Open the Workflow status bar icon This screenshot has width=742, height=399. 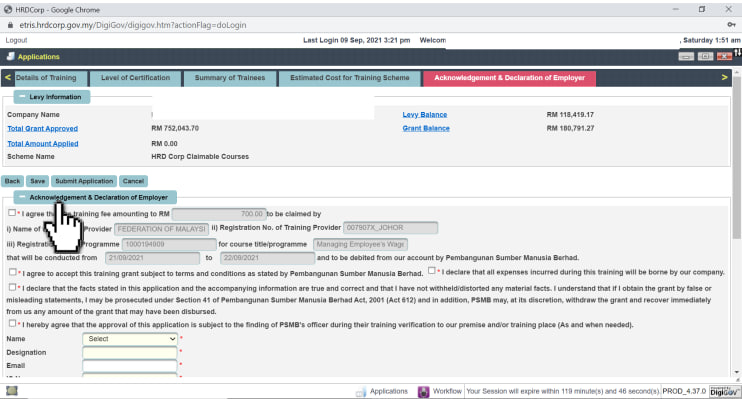(x=423, y=391)
